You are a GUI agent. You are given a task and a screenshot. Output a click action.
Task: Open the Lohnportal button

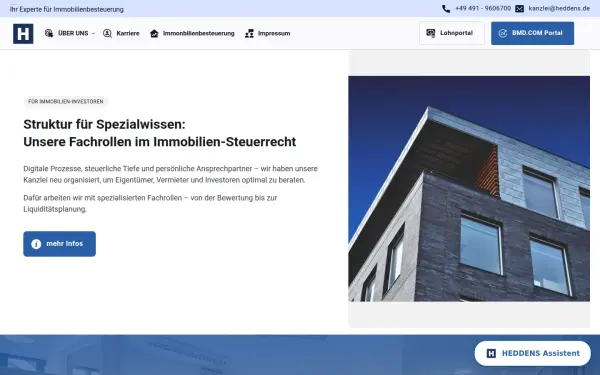click(452, 33)
